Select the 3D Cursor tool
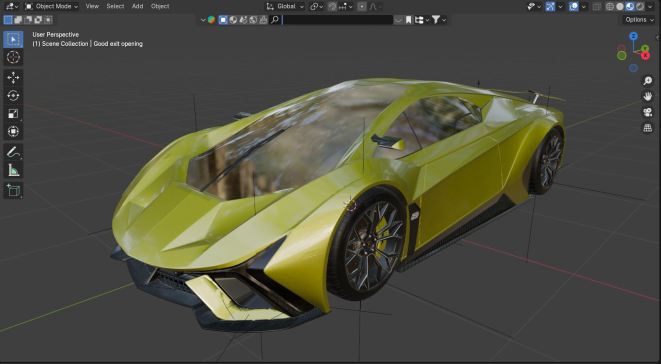The height and width of the screenshot is (364, 661). [13, 57]
